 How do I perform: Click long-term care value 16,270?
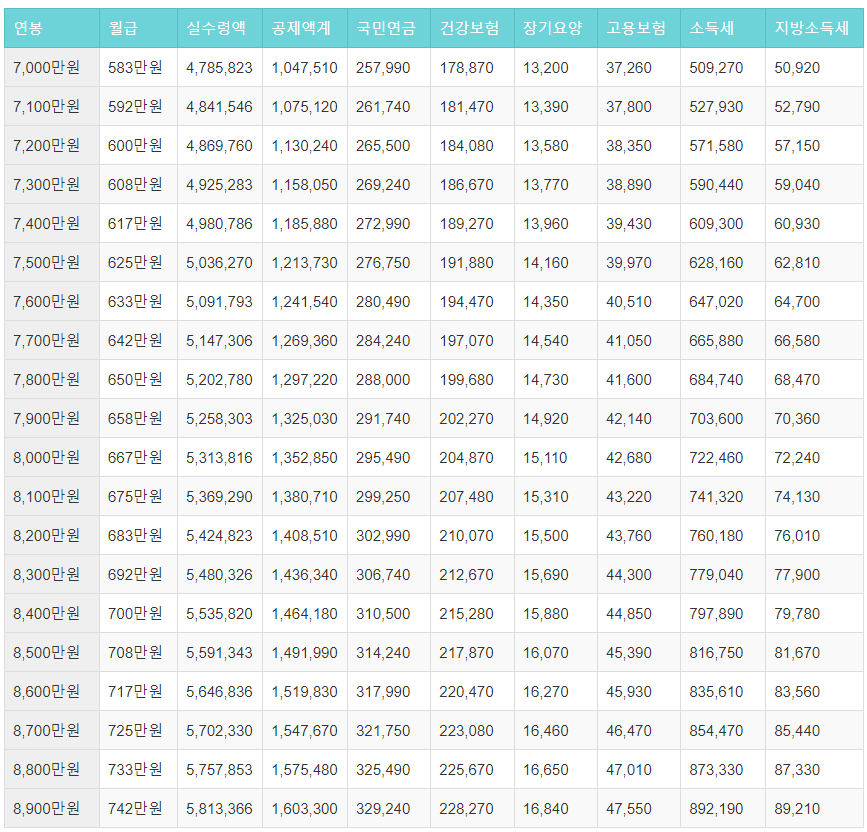tap(545, 692)
